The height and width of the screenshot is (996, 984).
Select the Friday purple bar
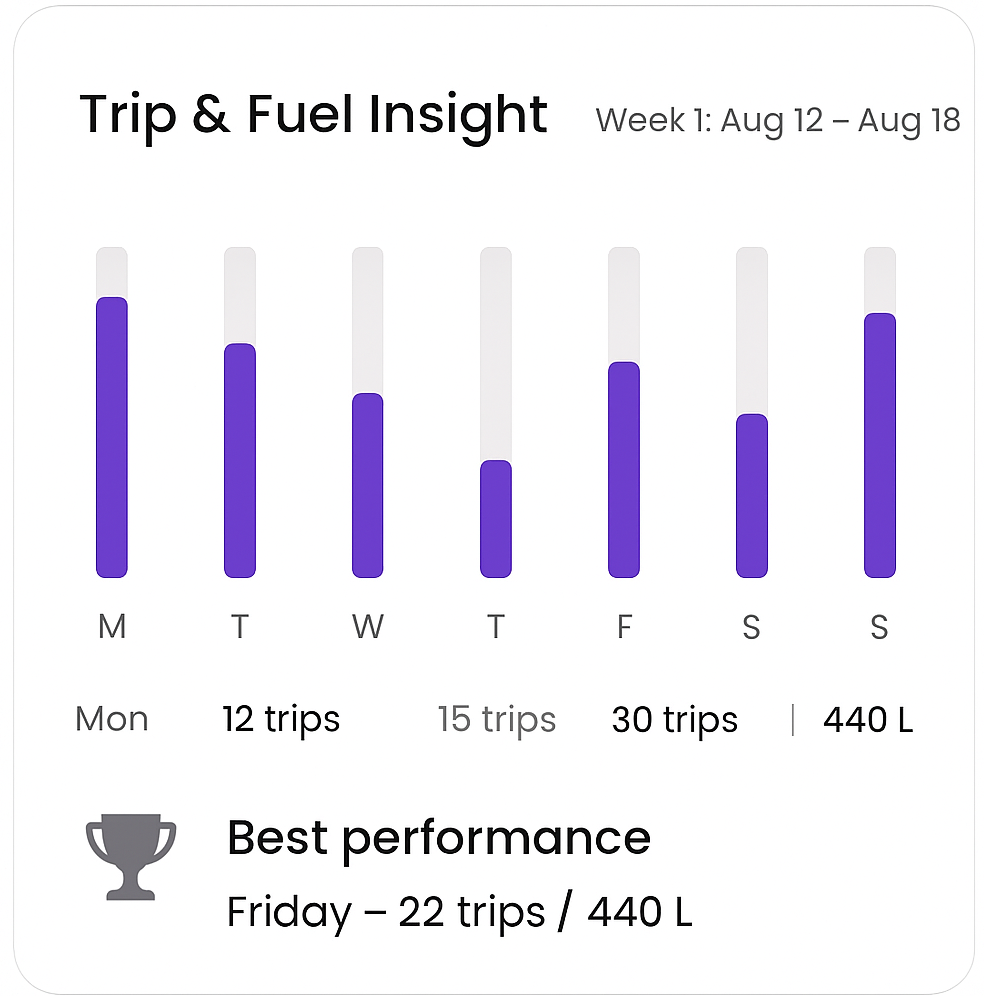(x=624, y=469)
